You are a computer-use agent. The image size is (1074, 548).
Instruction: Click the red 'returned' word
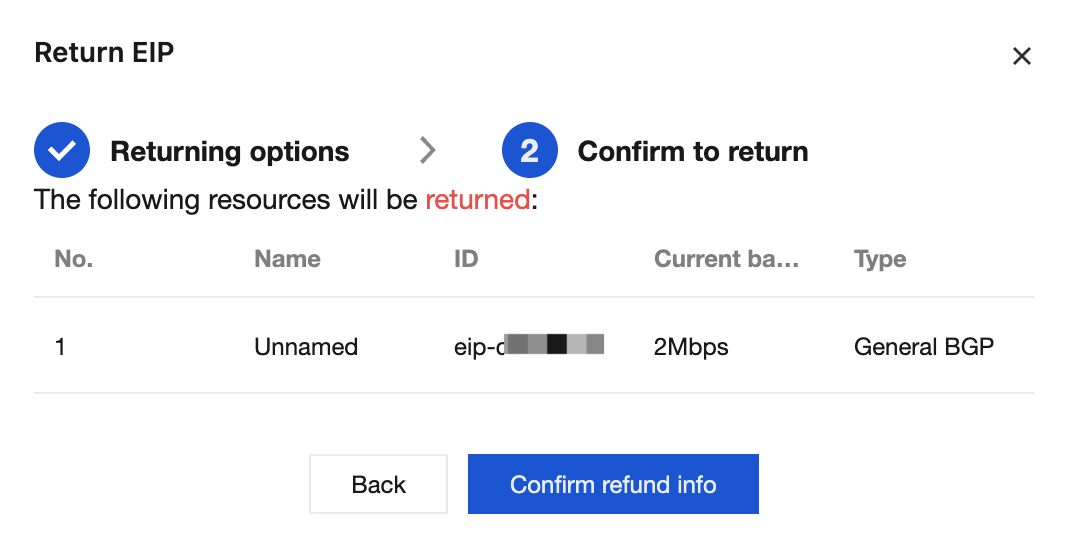pyautogui.click(x=477, y=199)
